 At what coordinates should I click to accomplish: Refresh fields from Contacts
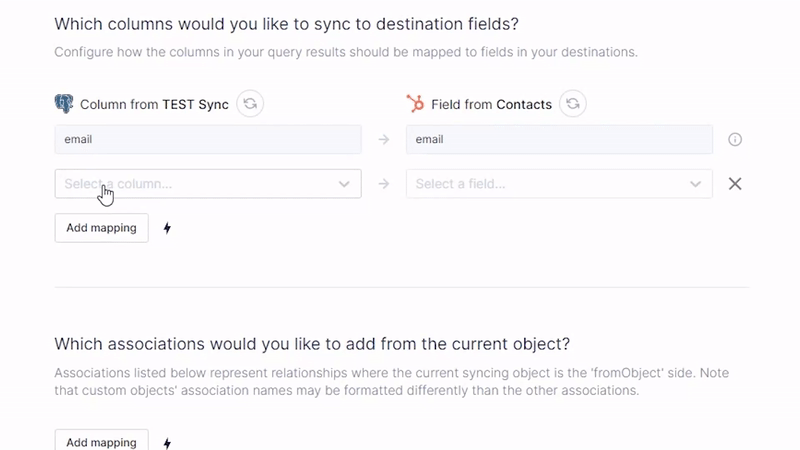click(572, 104)
